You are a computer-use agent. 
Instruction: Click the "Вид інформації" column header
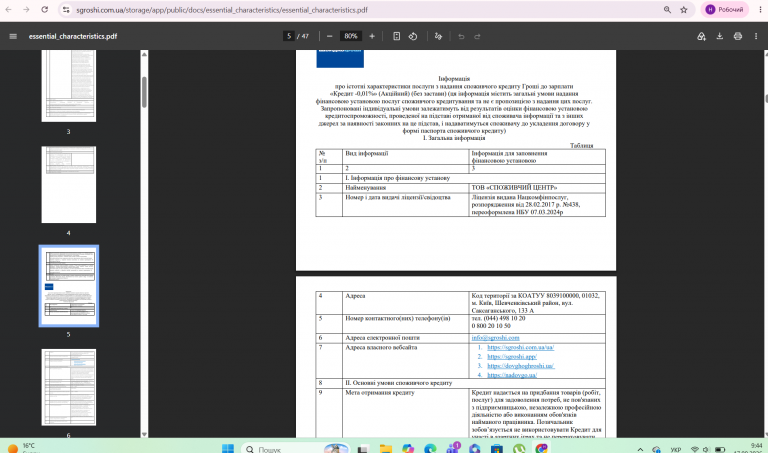click(x=406, y=157)
